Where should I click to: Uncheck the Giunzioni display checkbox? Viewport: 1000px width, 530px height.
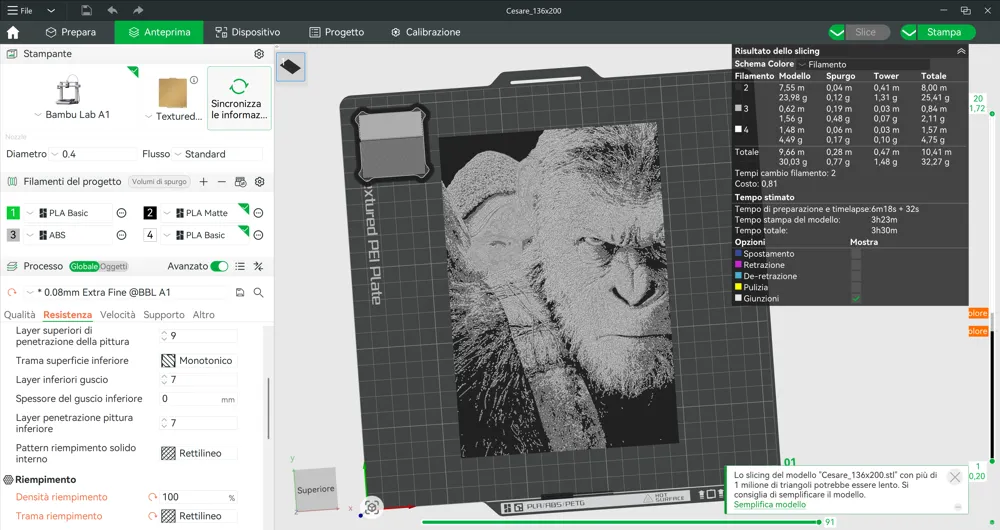(856, 298)
